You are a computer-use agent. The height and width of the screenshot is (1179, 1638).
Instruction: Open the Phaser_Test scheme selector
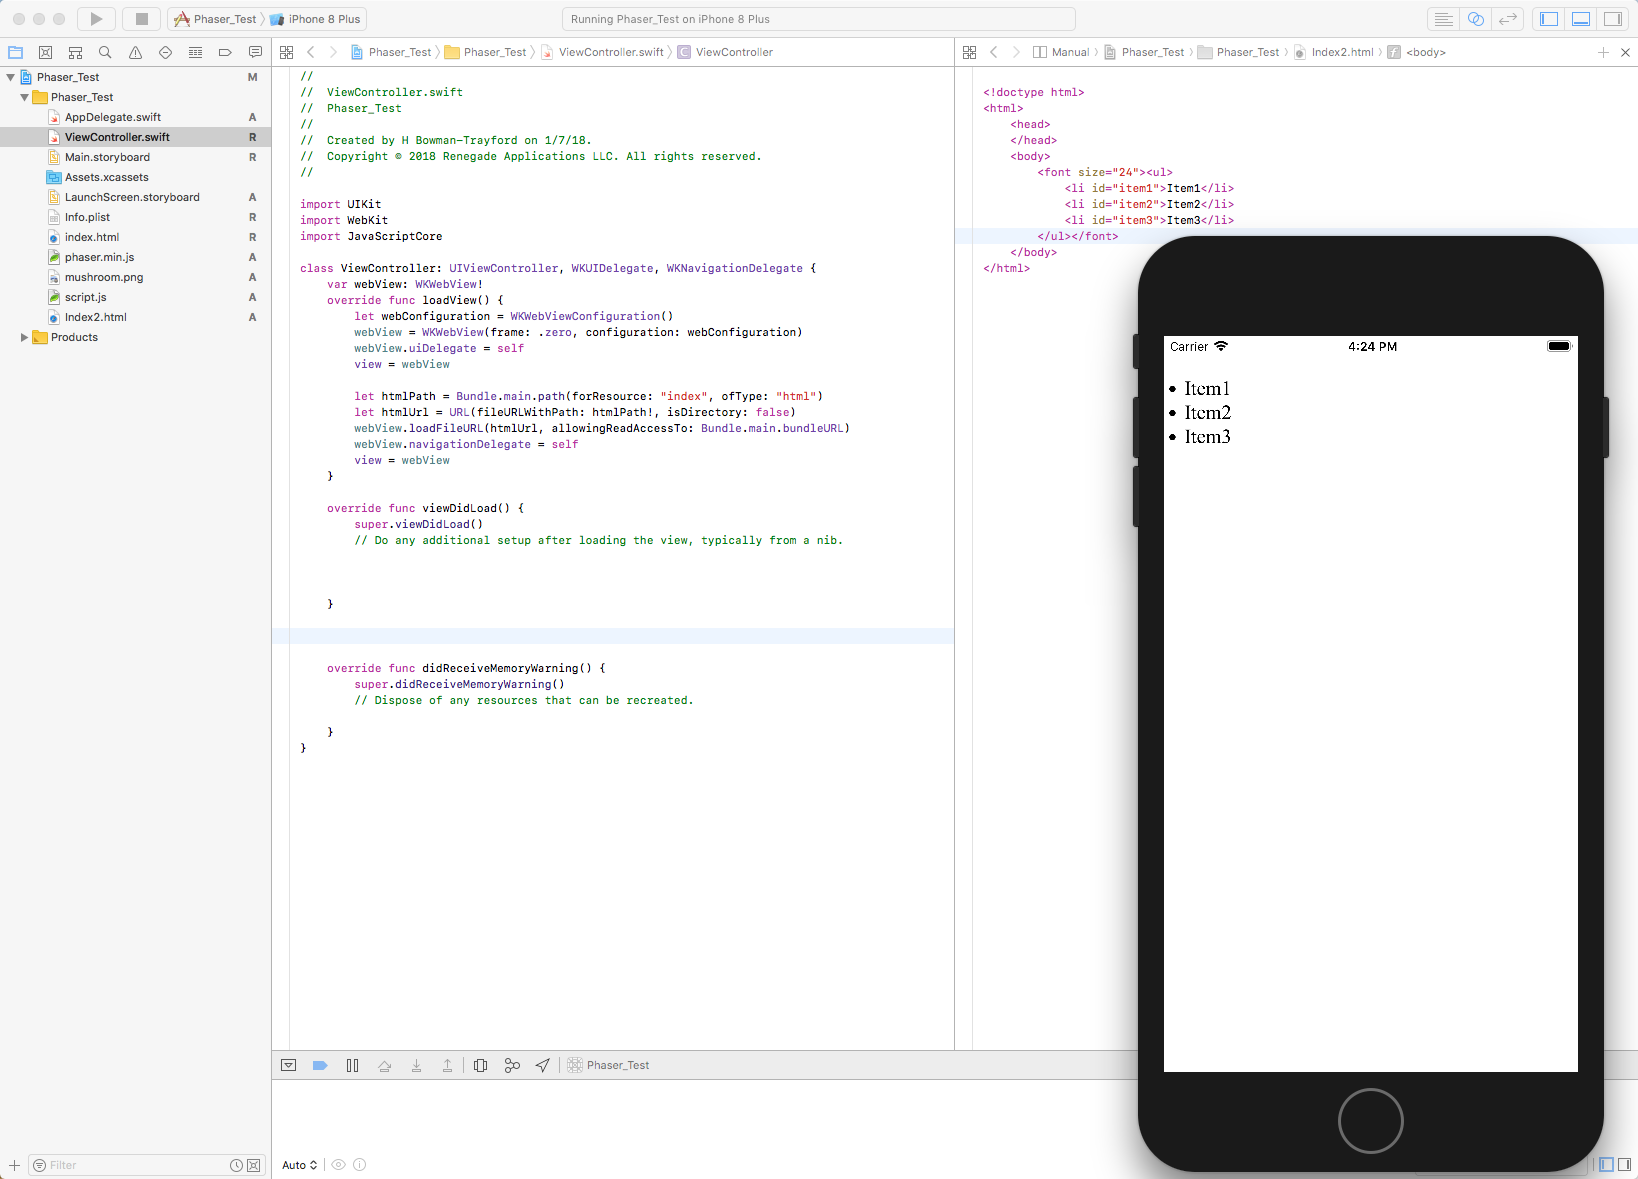(216, 19)
